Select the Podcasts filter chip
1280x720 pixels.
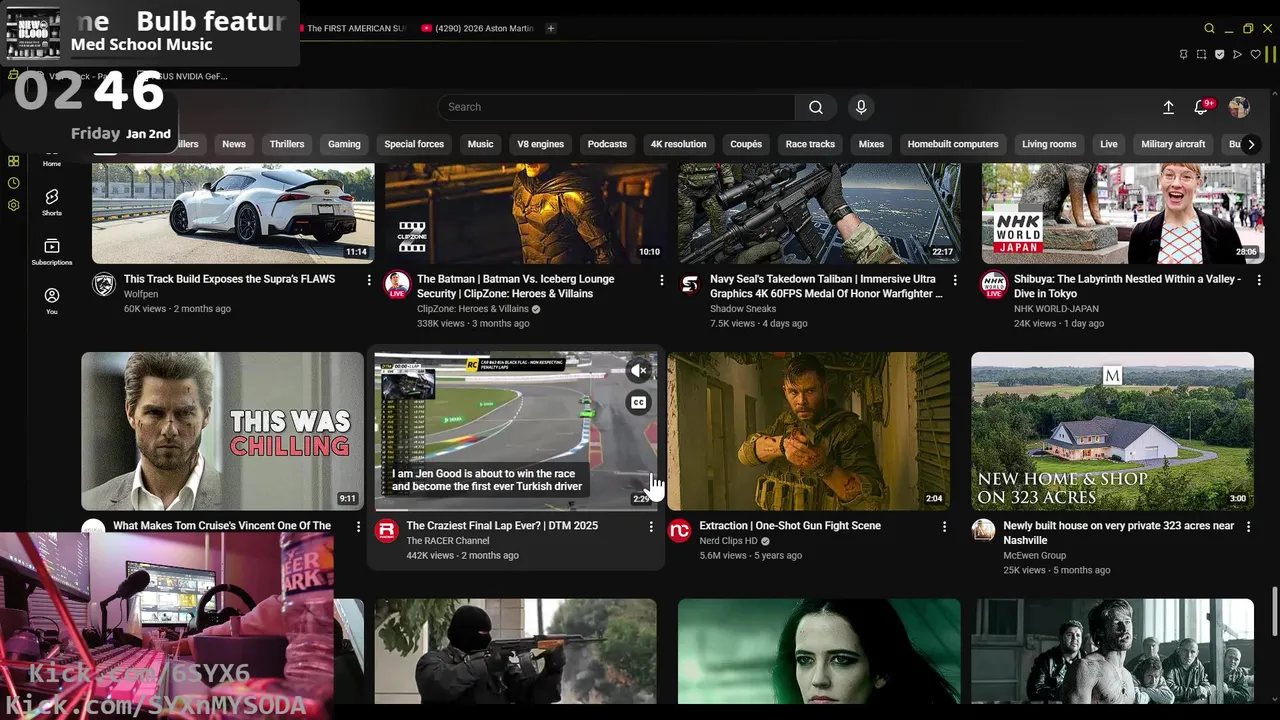[x=607, y=144]
